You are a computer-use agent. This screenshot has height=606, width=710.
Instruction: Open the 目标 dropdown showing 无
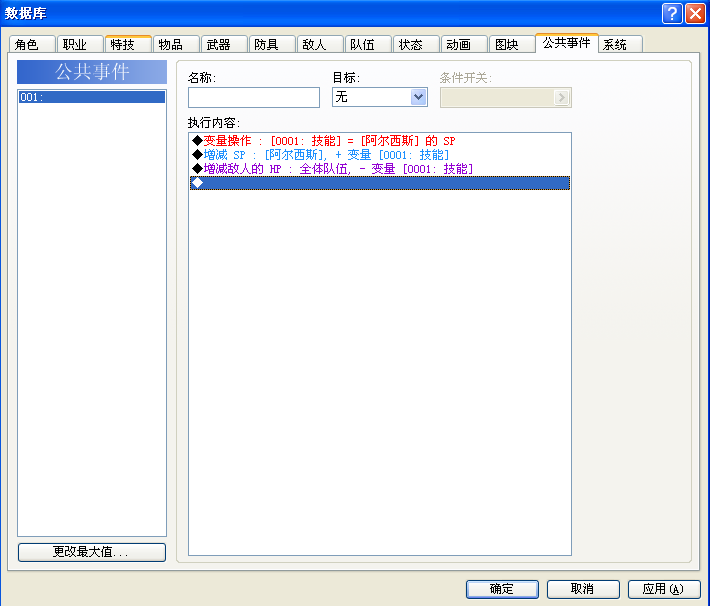click(x=379, y=97)
